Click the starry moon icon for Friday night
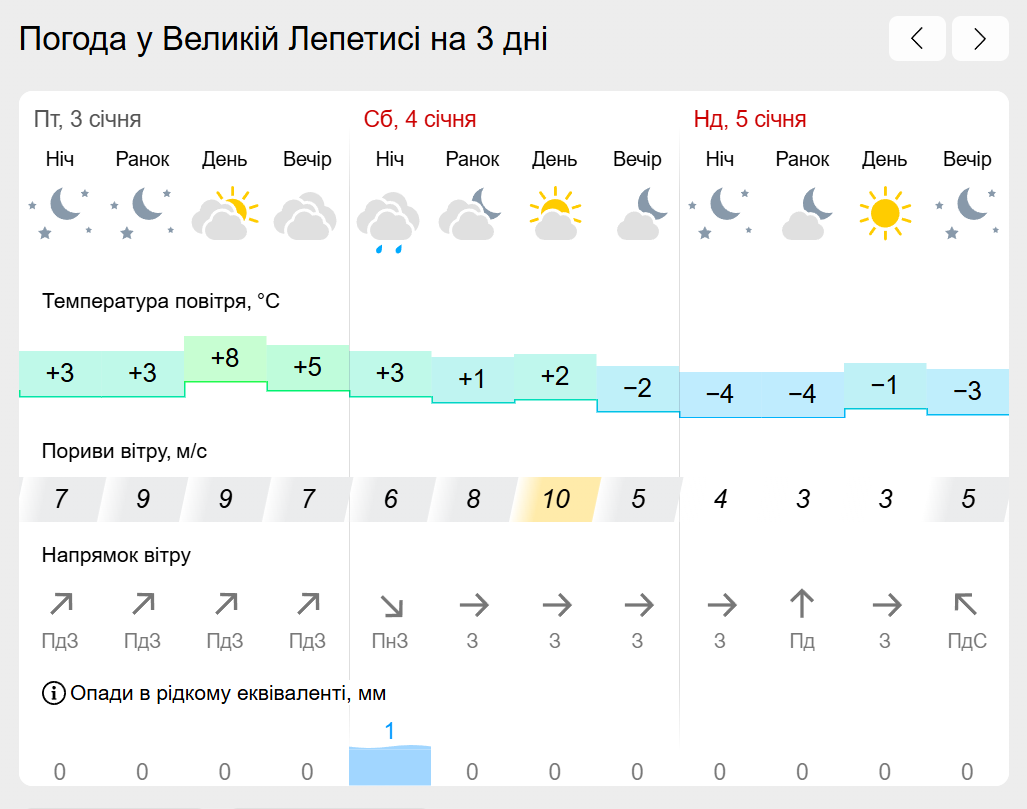 (60, 212)
